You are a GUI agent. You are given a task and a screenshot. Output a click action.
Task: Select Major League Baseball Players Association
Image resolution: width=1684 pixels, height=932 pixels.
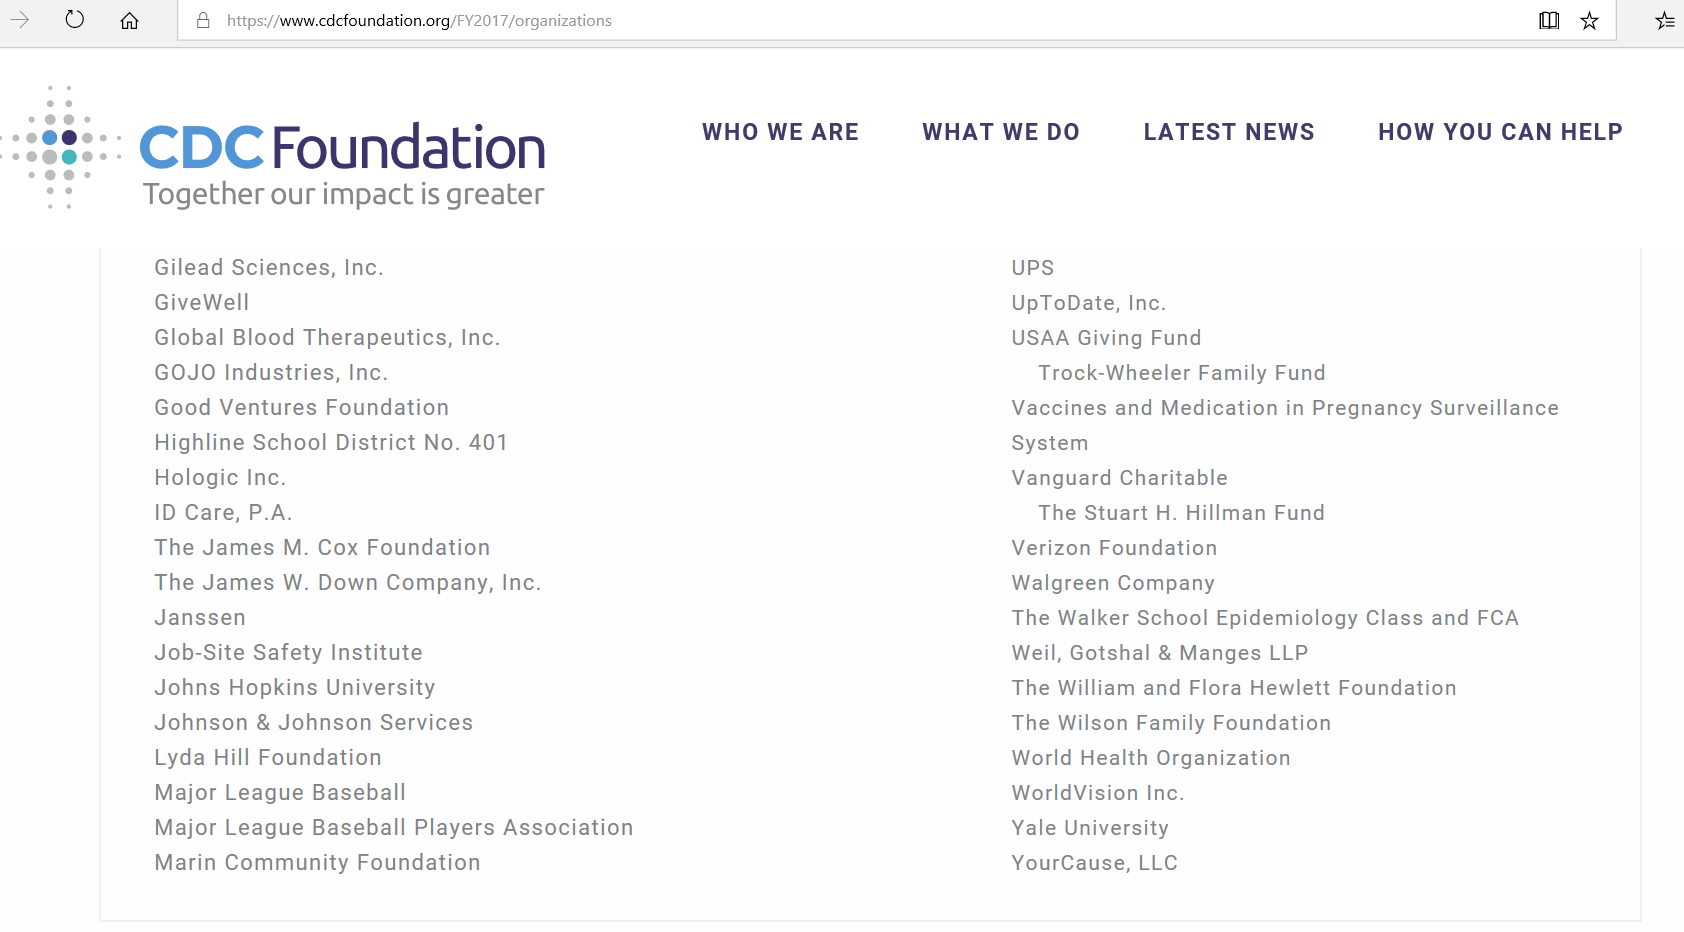tap(394, 828)
